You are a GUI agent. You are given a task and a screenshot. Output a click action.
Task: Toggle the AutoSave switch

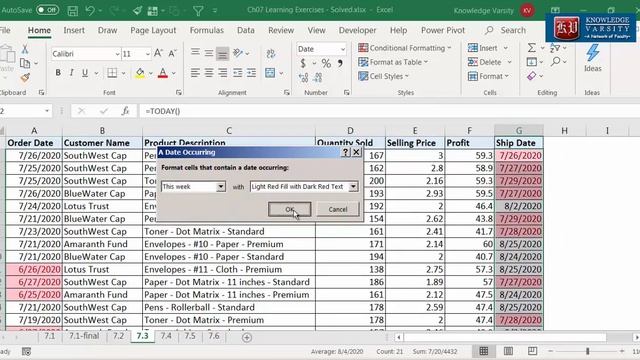click(x=47, y=10)
